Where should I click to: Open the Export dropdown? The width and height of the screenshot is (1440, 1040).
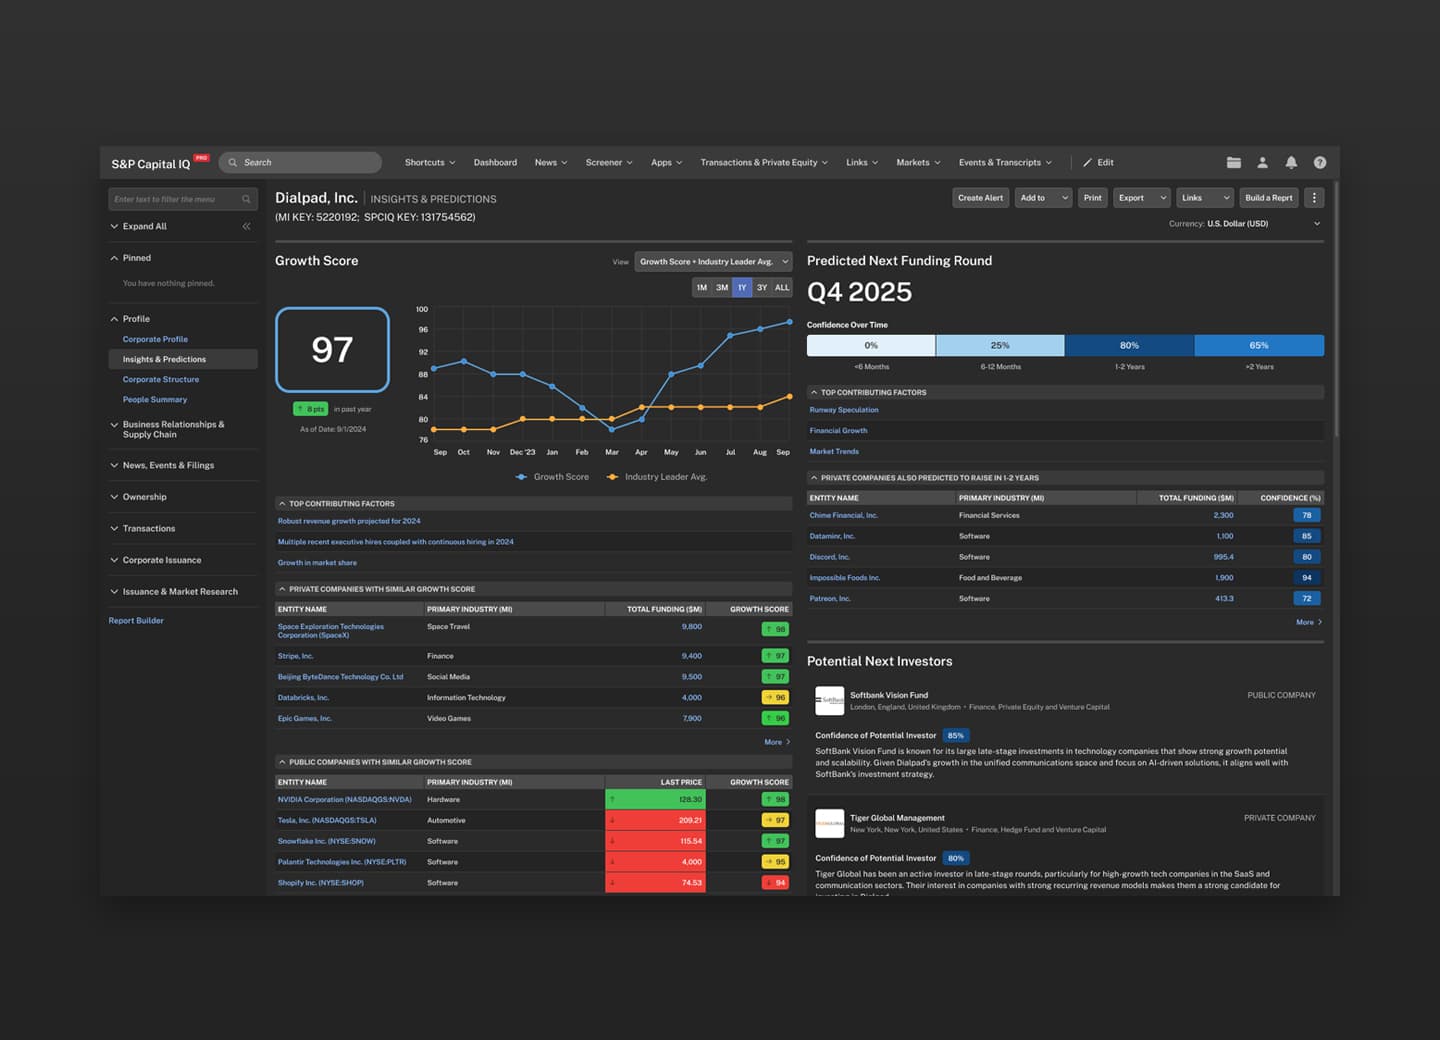(x=1142, y=198)
